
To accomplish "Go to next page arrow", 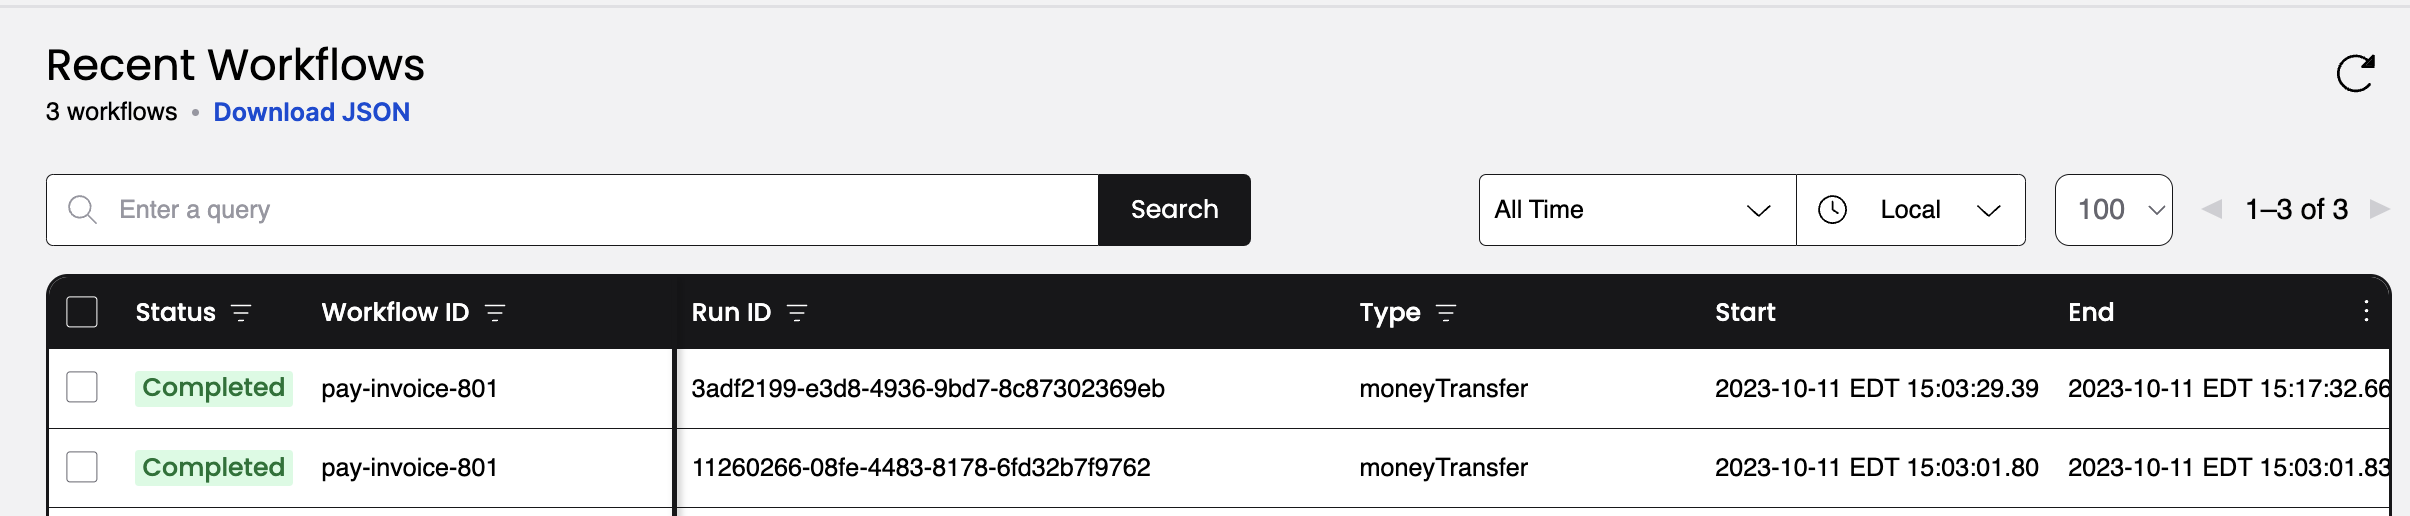I will point(2380,209).
